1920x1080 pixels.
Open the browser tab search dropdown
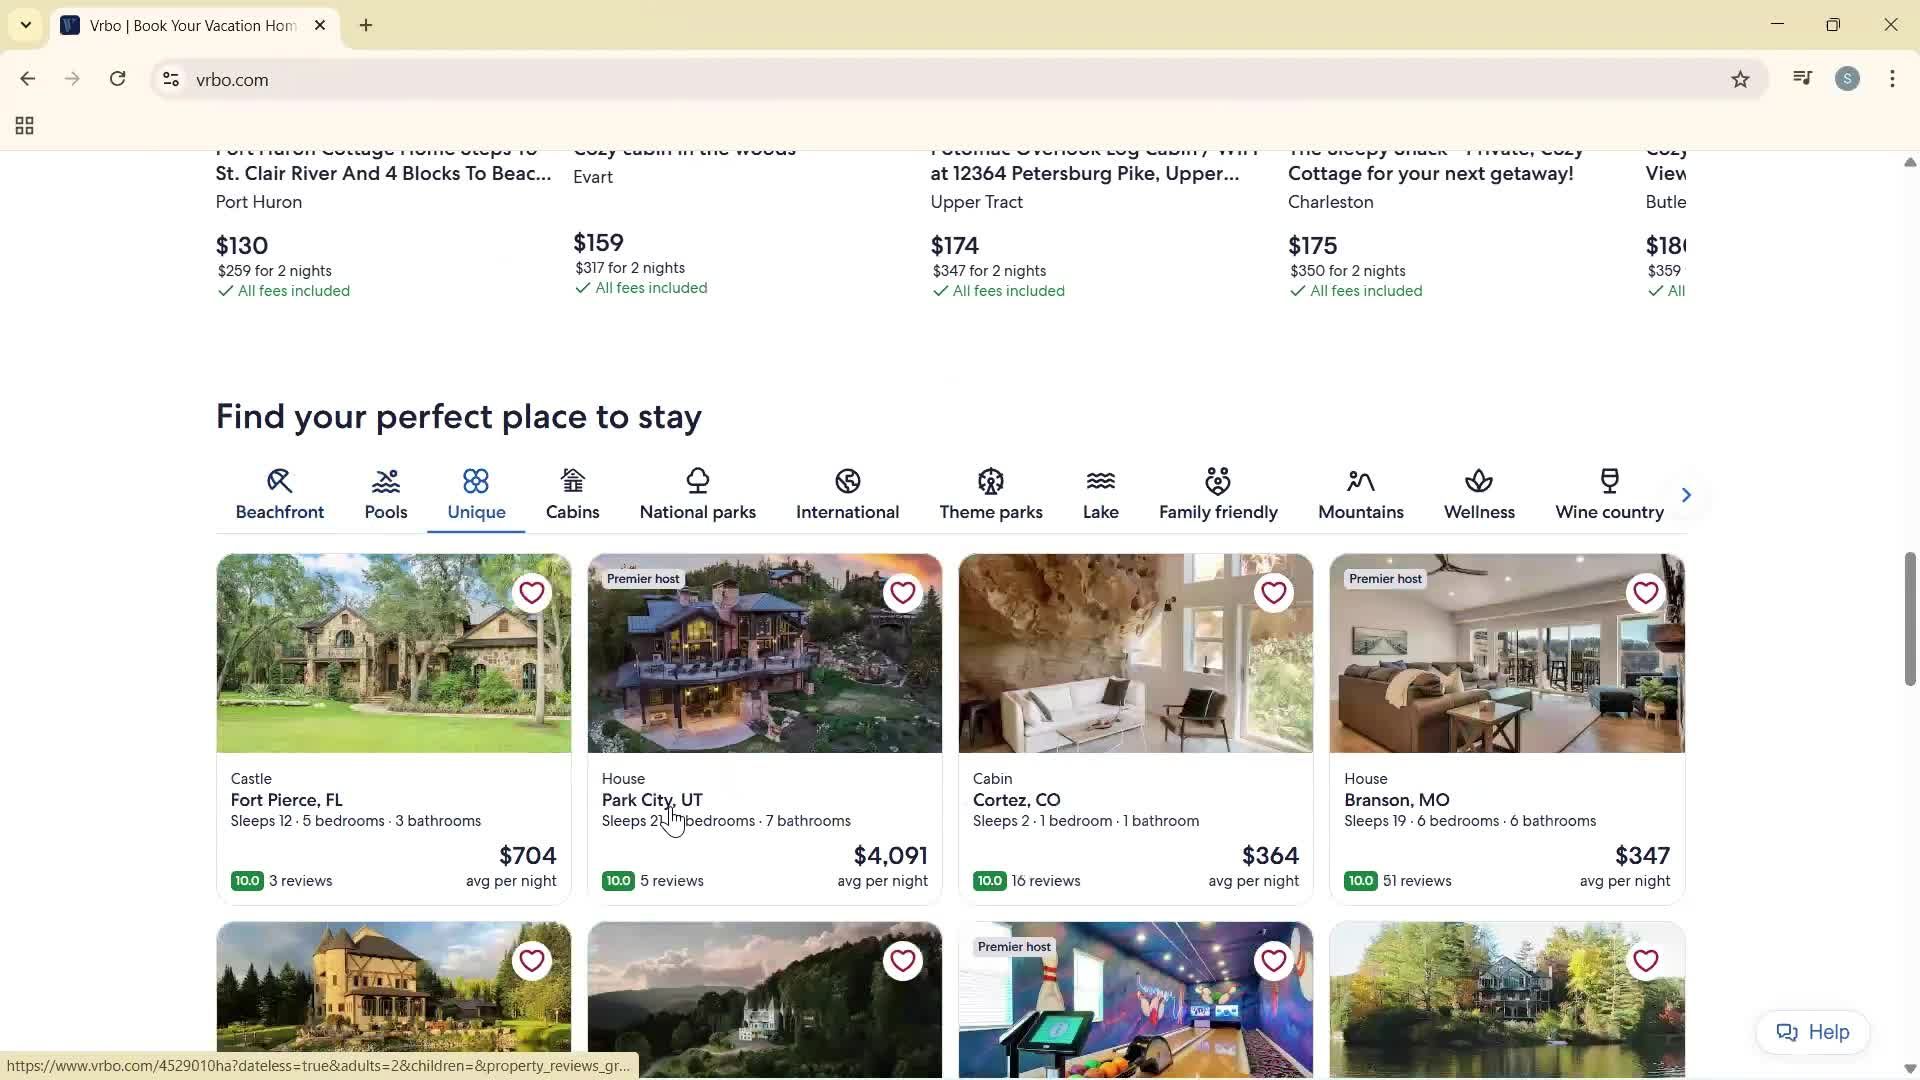click(26, 25)
